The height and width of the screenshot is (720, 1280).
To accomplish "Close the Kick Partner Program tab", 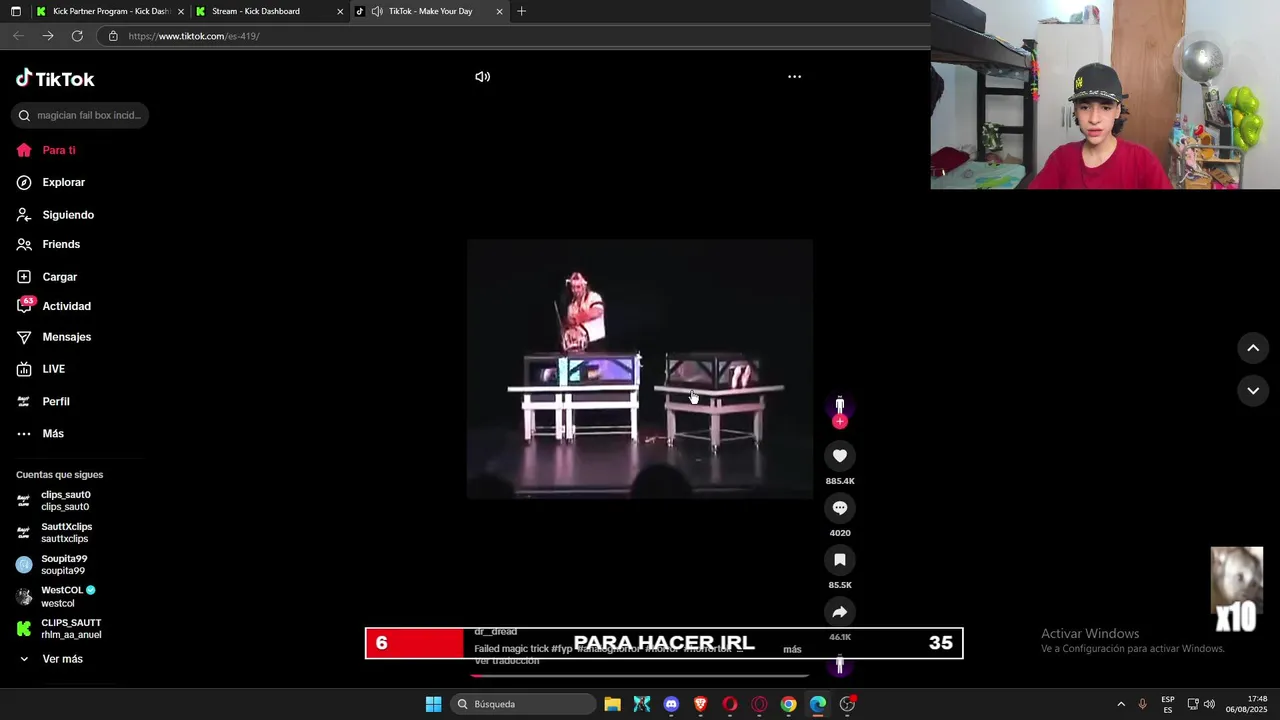I will (181, 11).
